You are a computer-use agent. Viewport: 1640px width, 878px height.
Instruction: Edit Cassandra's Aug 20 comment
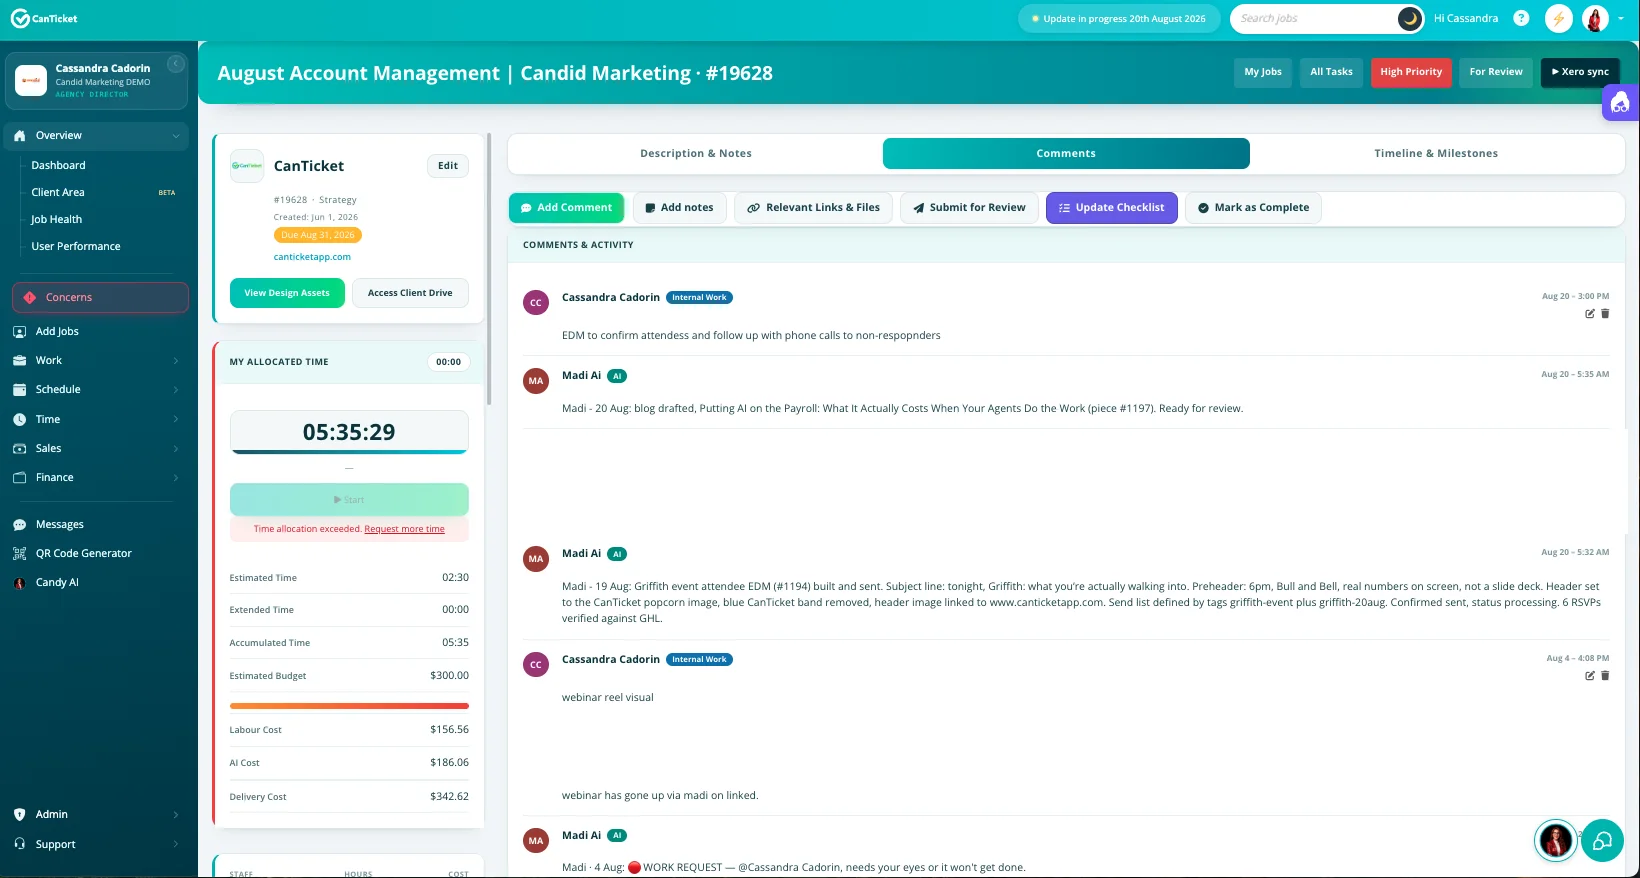1590,314
